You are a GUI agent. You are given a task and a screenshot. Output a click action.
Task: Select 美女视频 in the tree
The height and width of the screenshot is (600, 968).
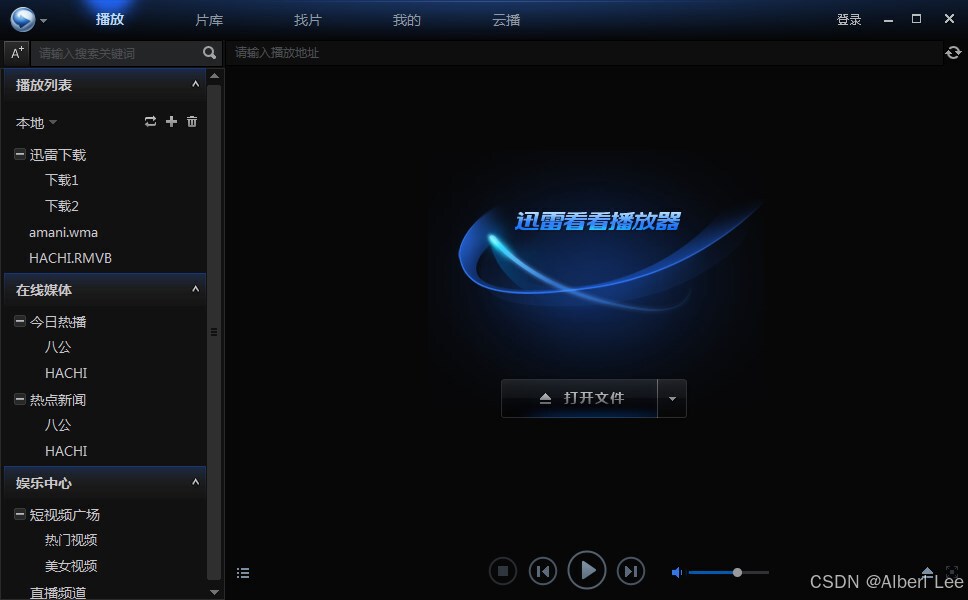[x=71, y=566]
